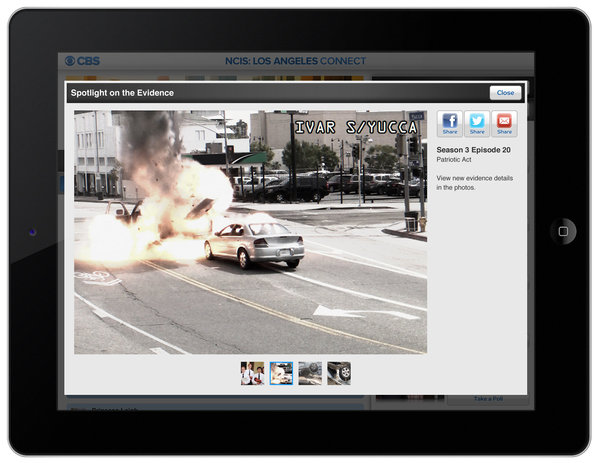Tap the NCIS: Los Angeles Connect title
The height and width of the screenshot is (463, 599).
pyautogui.click(x=295, y=61)
